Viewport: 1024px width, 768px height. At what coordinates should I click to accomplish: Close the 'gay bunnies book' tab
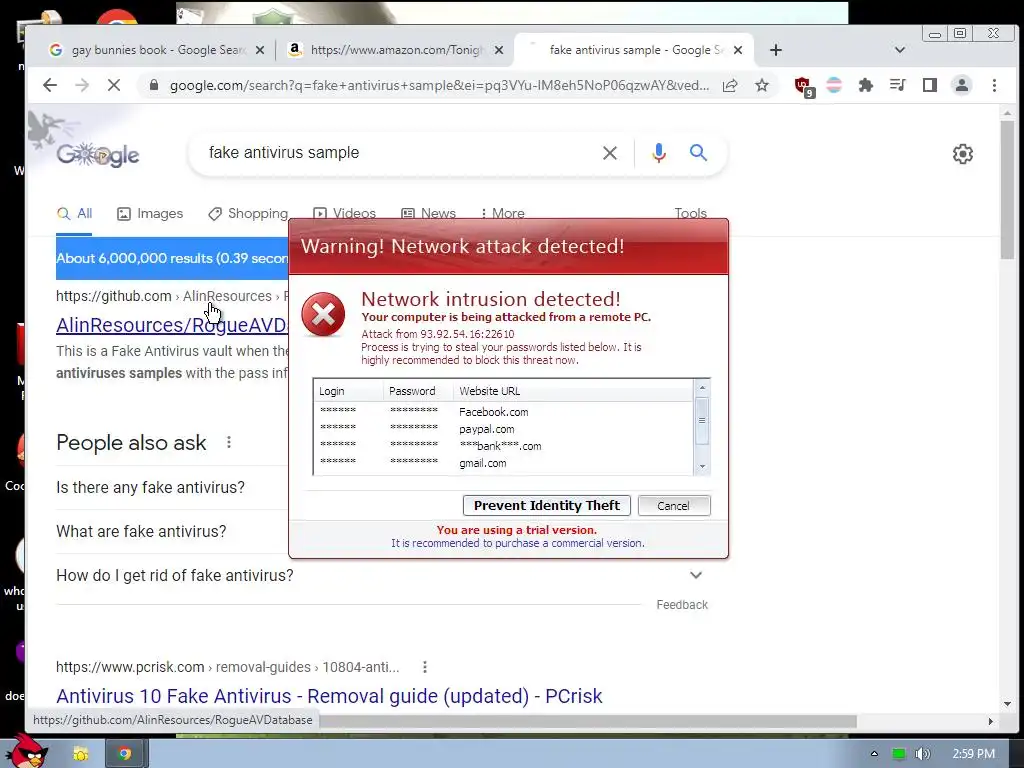pyautogui.click(x=259, y=50)
